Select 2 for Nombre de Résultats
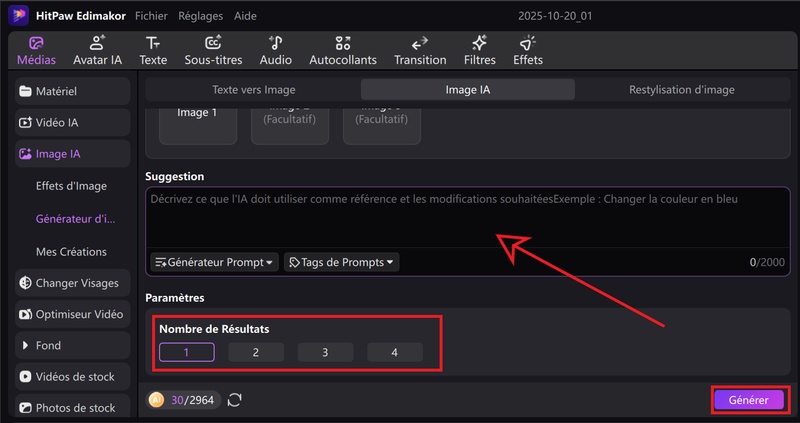 click(x=256, y=352)
